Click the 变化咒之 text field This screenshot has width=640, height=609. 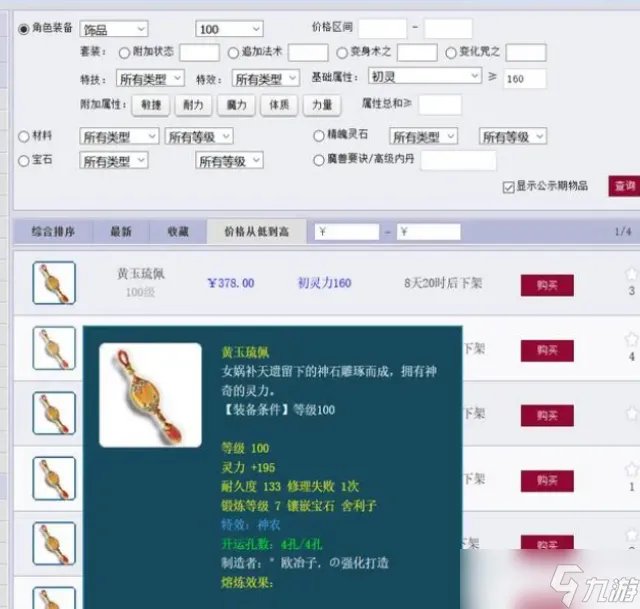[526, 53]
